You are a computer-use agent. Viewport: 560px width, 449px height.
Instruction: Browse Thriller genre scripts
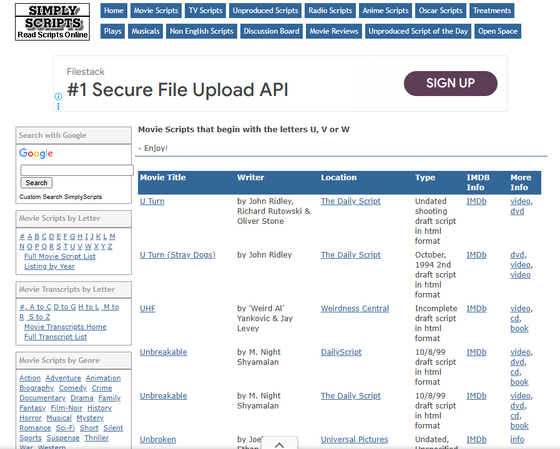click(x=96, y=438)
